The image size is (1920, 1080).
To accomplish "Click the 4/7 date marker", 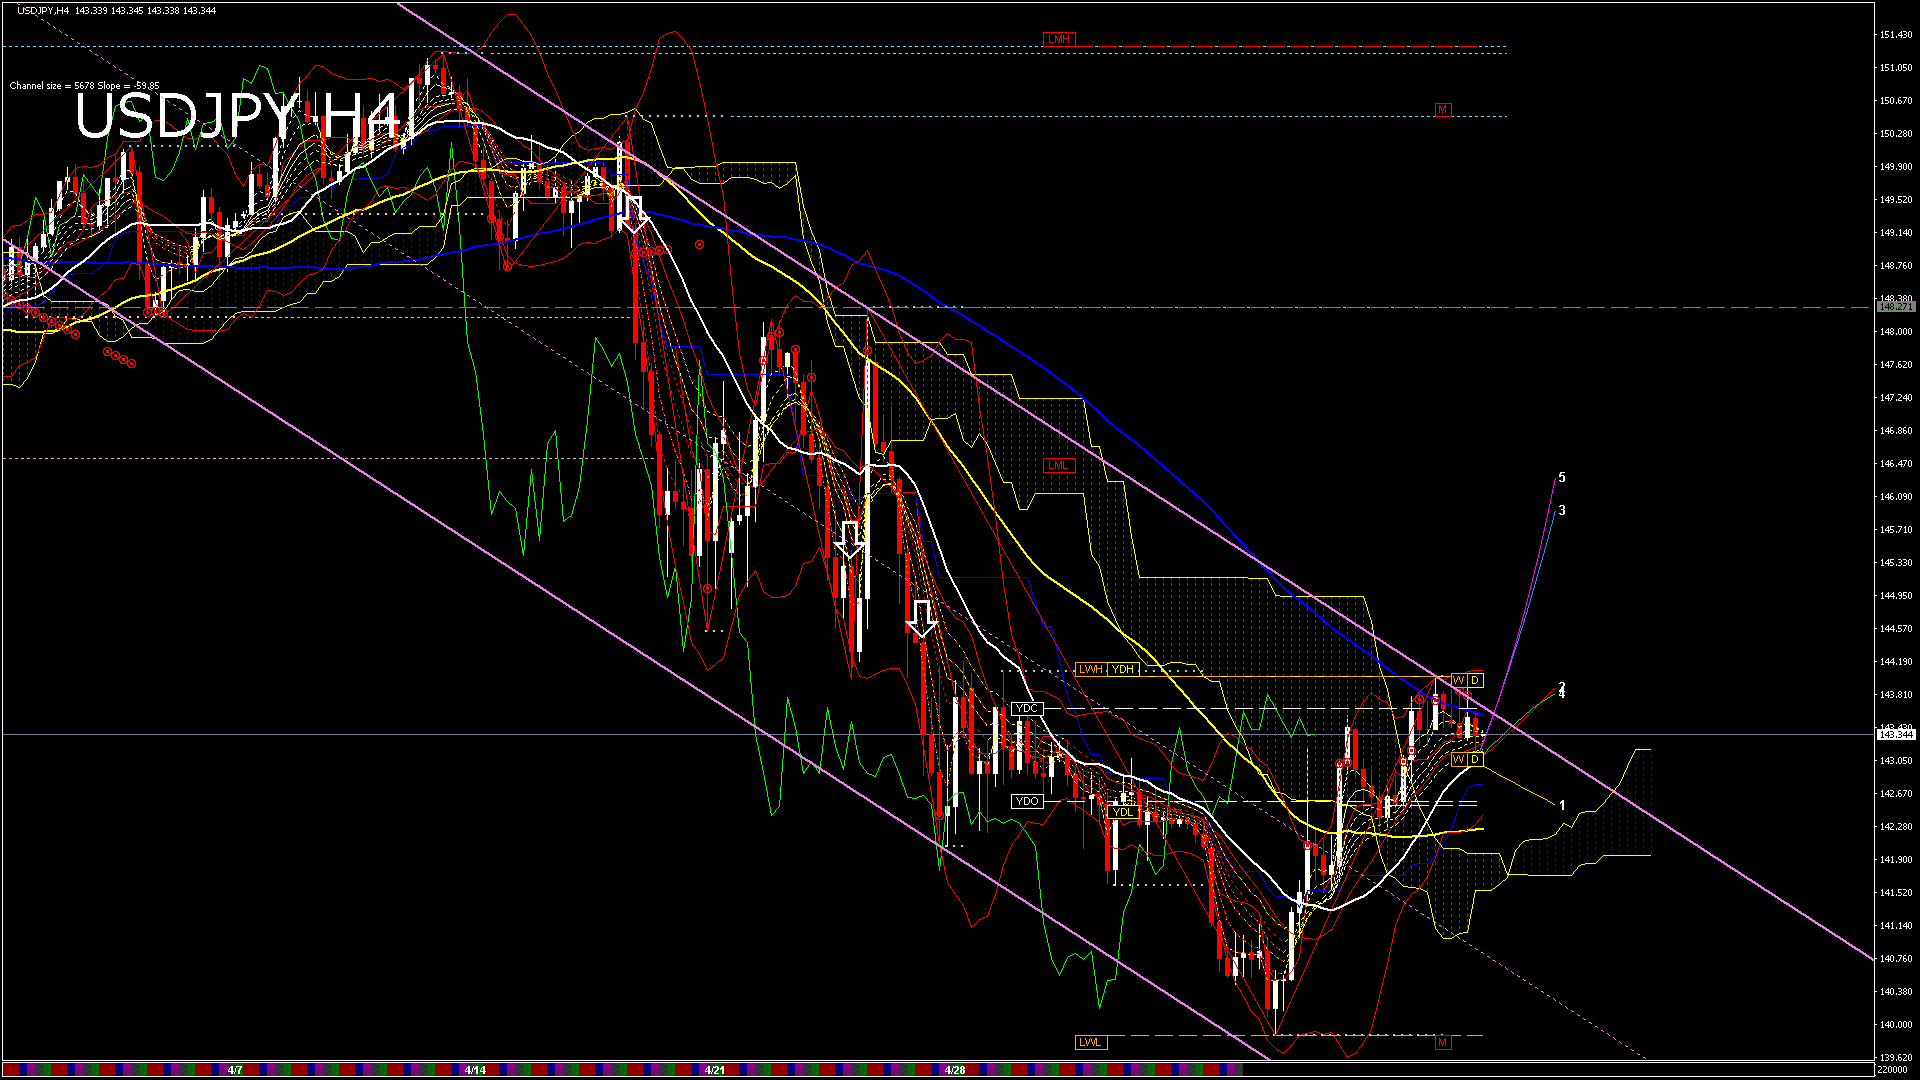I will tap(235, 1070).
